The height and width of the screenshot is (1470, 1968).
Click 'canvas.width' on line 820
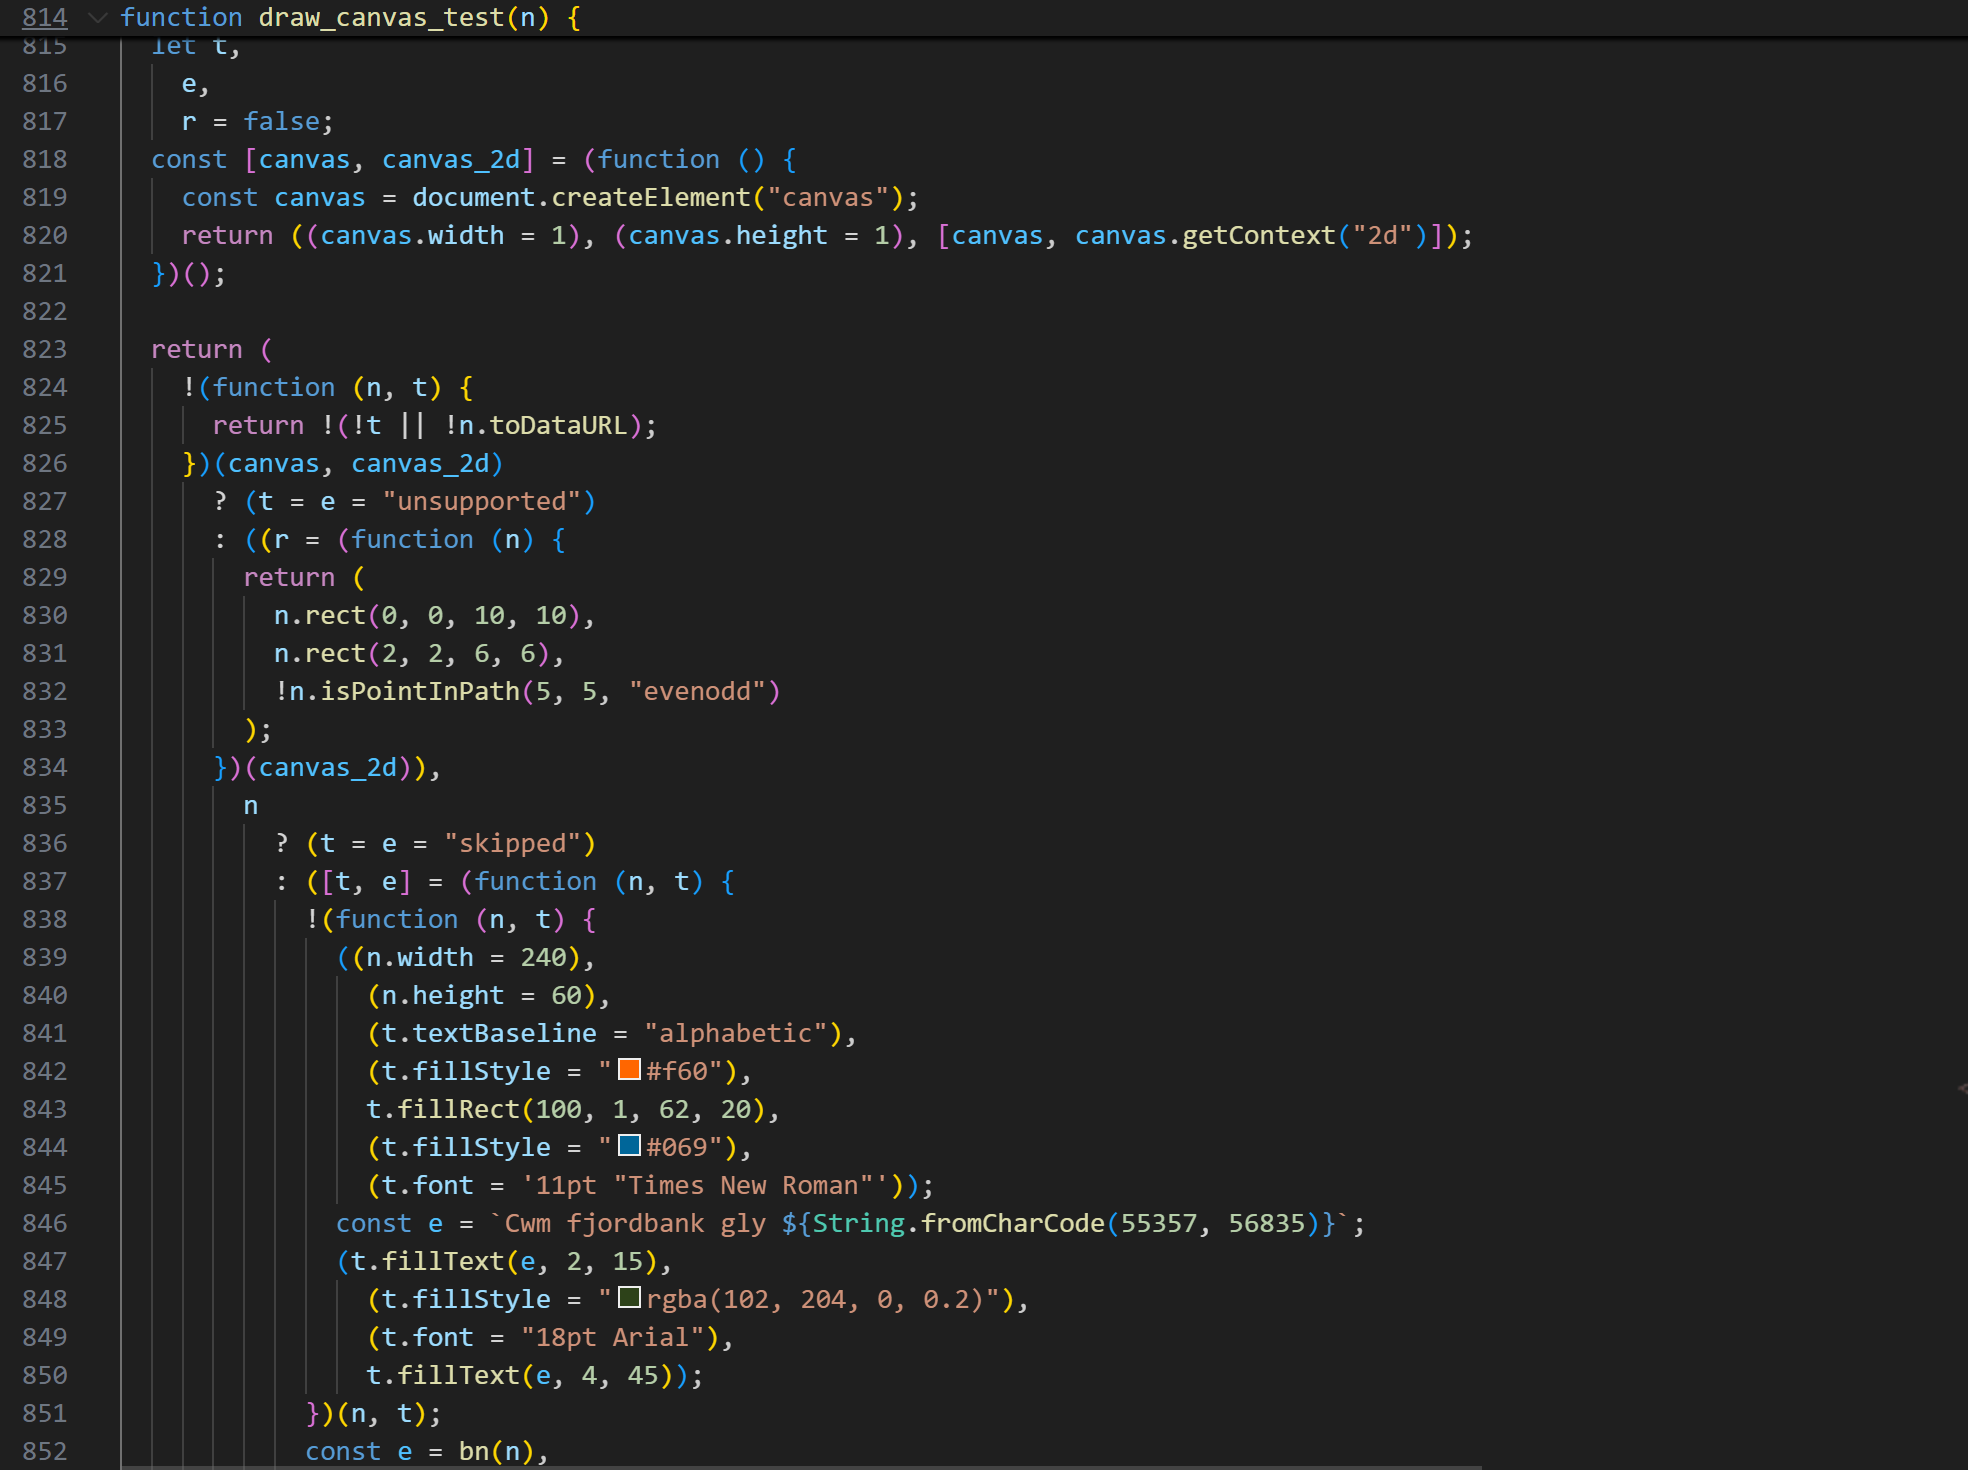click(x=413, y=235)
